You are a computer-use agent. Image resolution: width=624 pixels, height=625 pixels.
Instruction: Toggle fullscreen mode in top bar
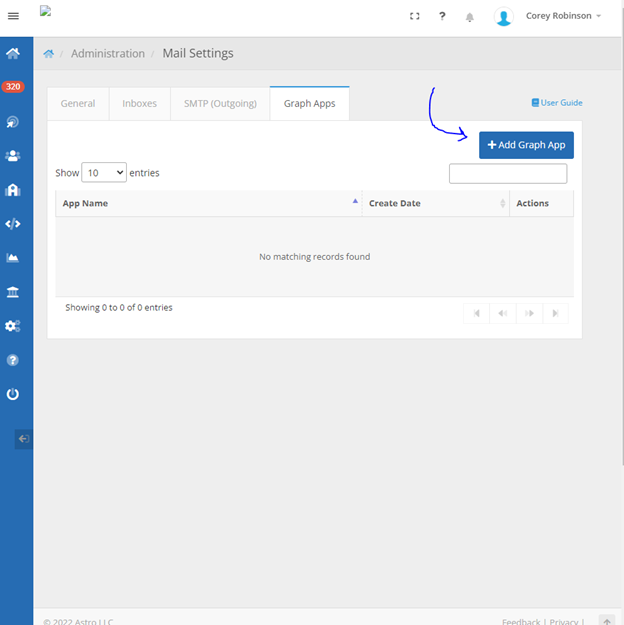pos(415,17)
